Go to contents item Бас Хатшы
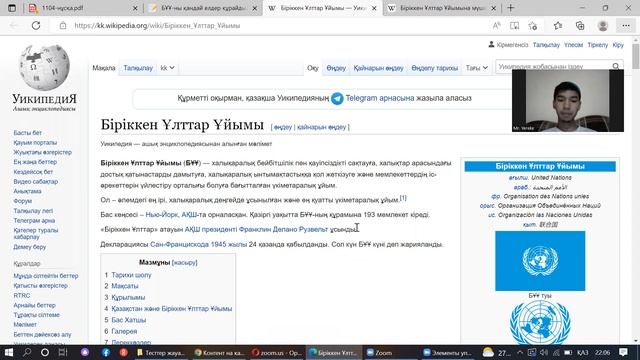 (129, 320)
